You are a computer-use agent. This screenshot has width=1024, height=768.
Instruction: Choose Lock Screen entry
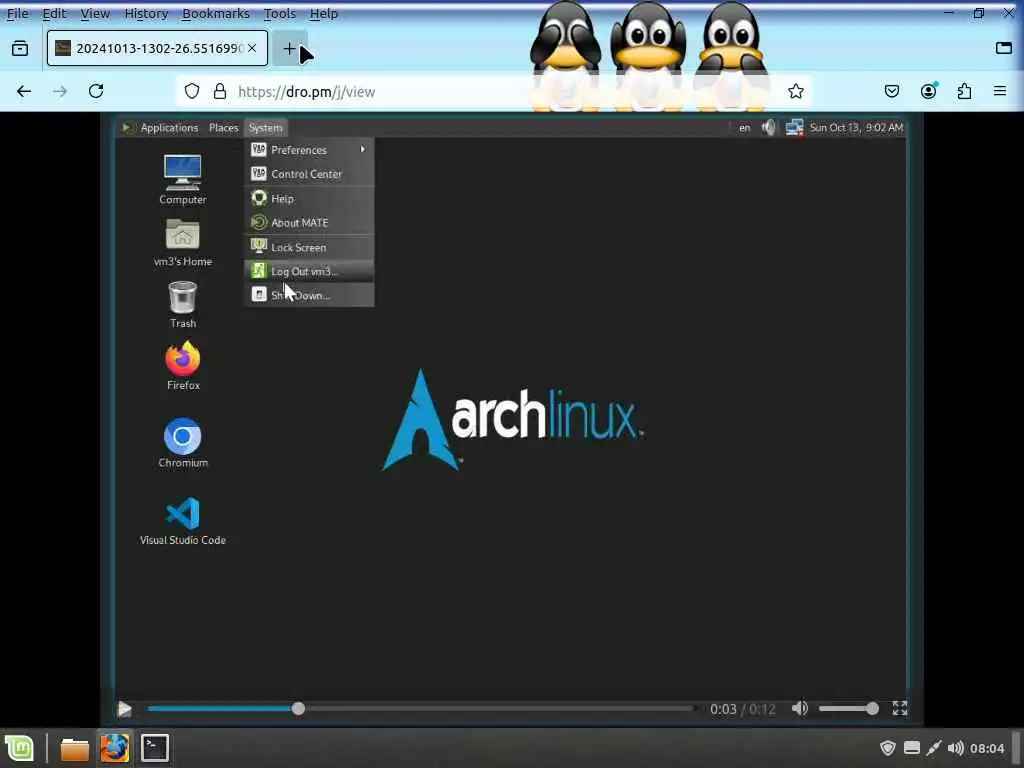tap(310, 248)
